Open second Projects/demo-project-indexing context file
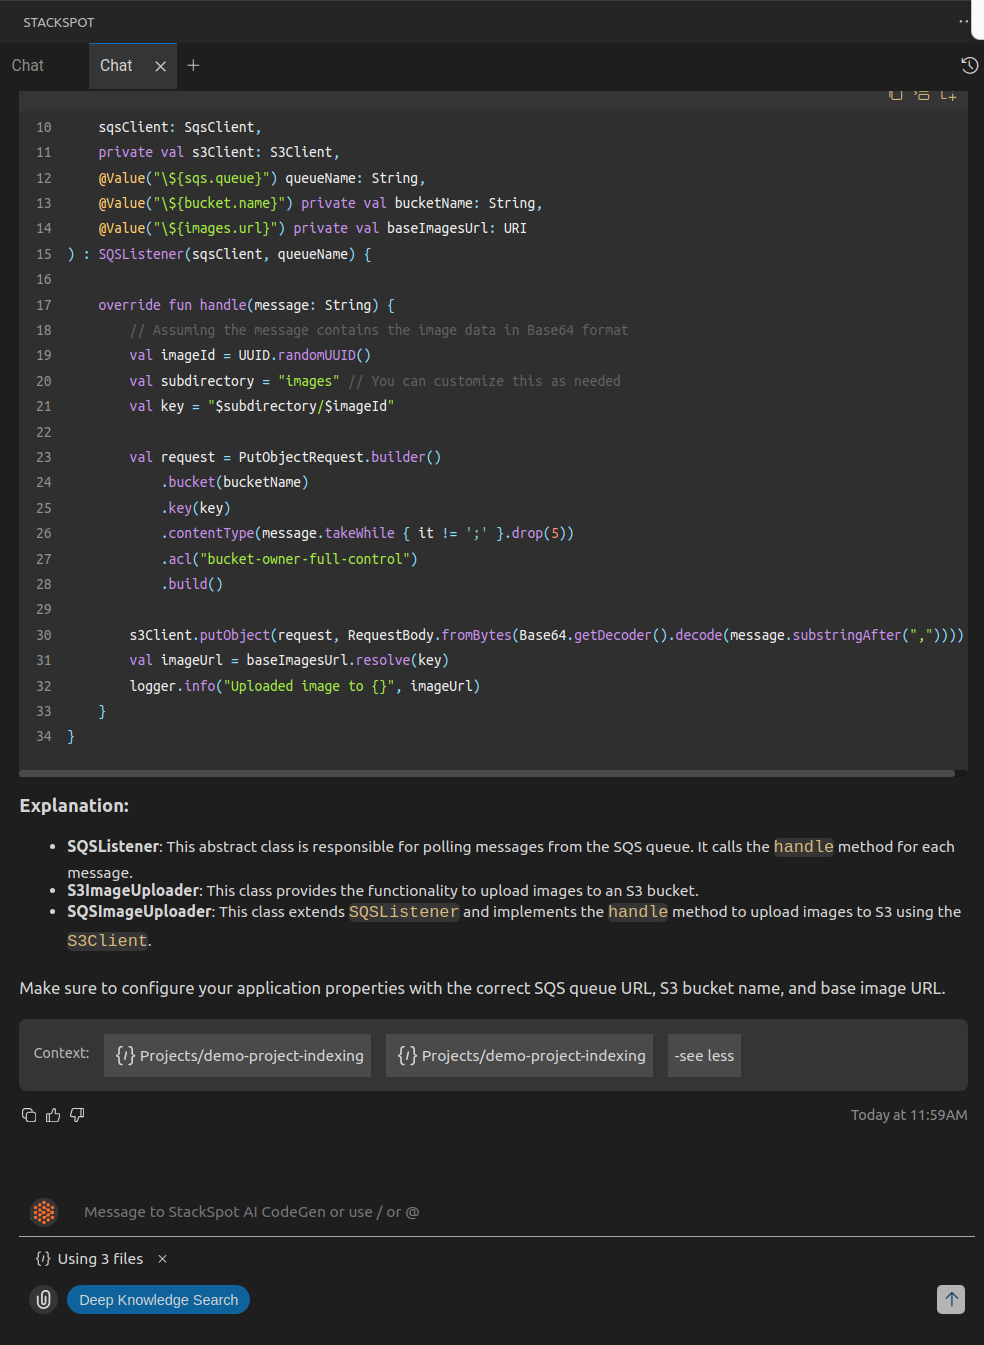The height and width of the screenshot is (1345, 984). (519, 1056)
